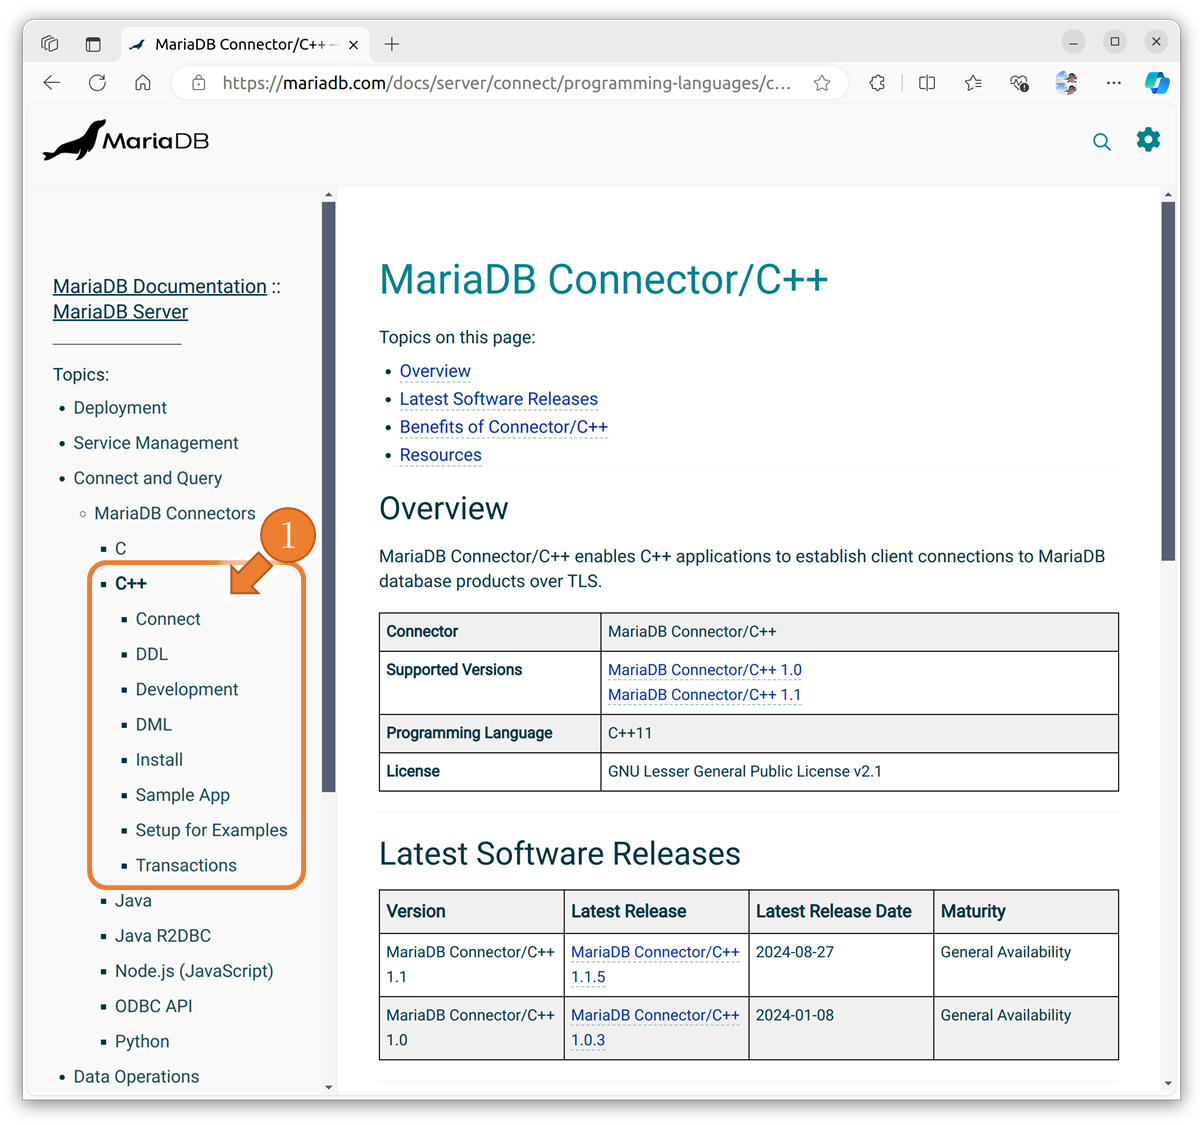Viewport: 1203px width, 1125px height.
Task: Open the Settings and more ellipsis menu
Action: tap(1113, 83)
